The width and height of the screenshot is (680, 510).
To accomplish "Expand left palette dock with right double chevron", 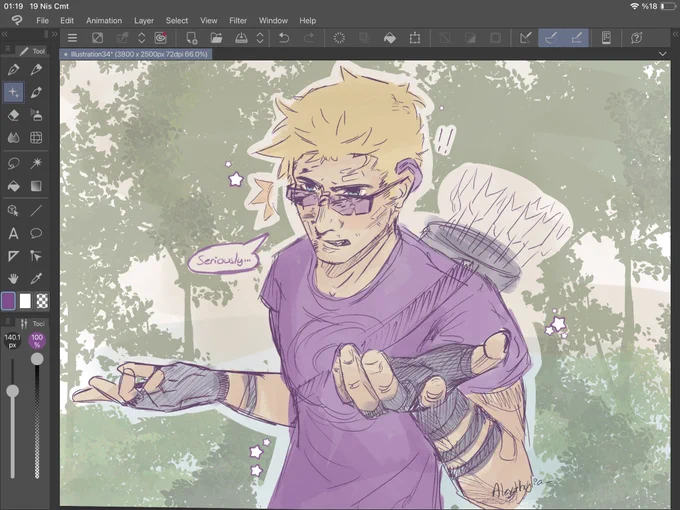I will [x=55, y=34].
